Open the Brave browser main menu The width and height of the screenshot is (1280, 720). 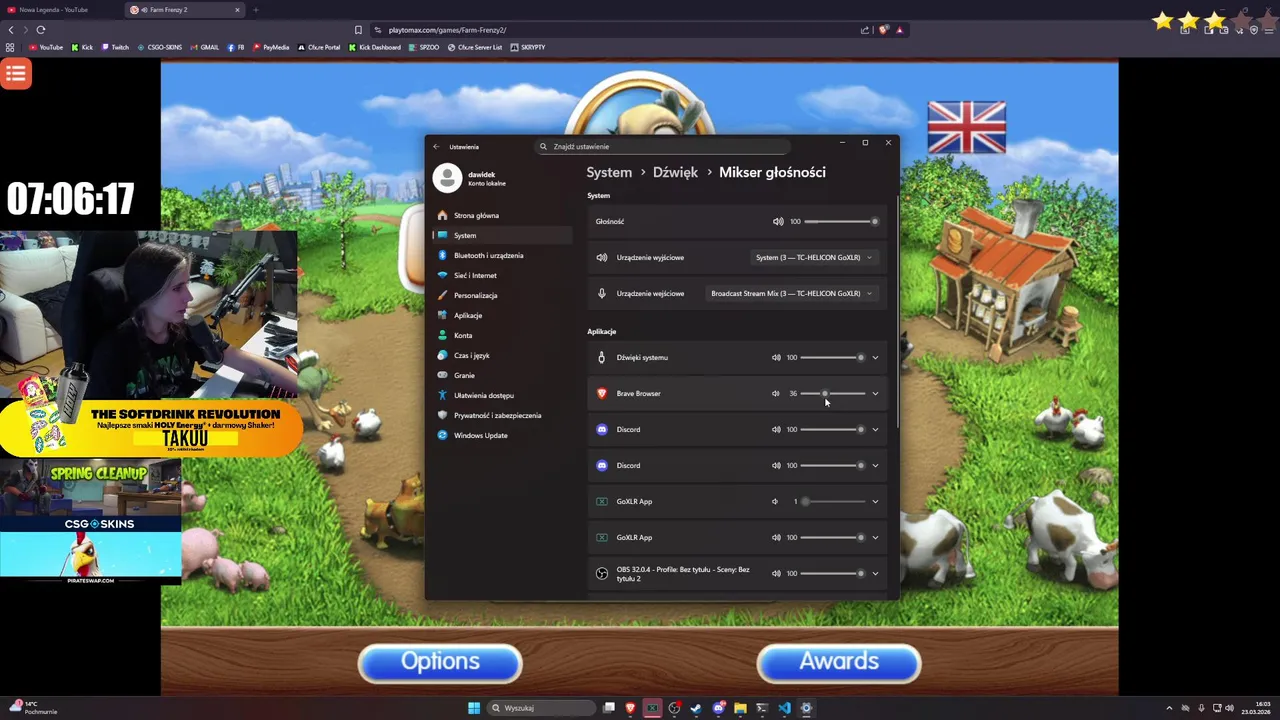(x=1269, y=30)
